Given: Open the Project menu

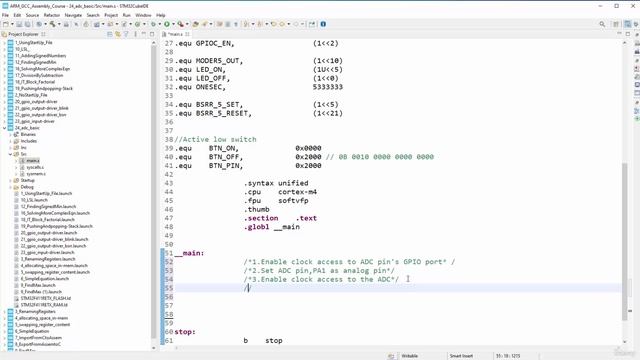Looking at the screenshot, I should (x=111, y=15).
